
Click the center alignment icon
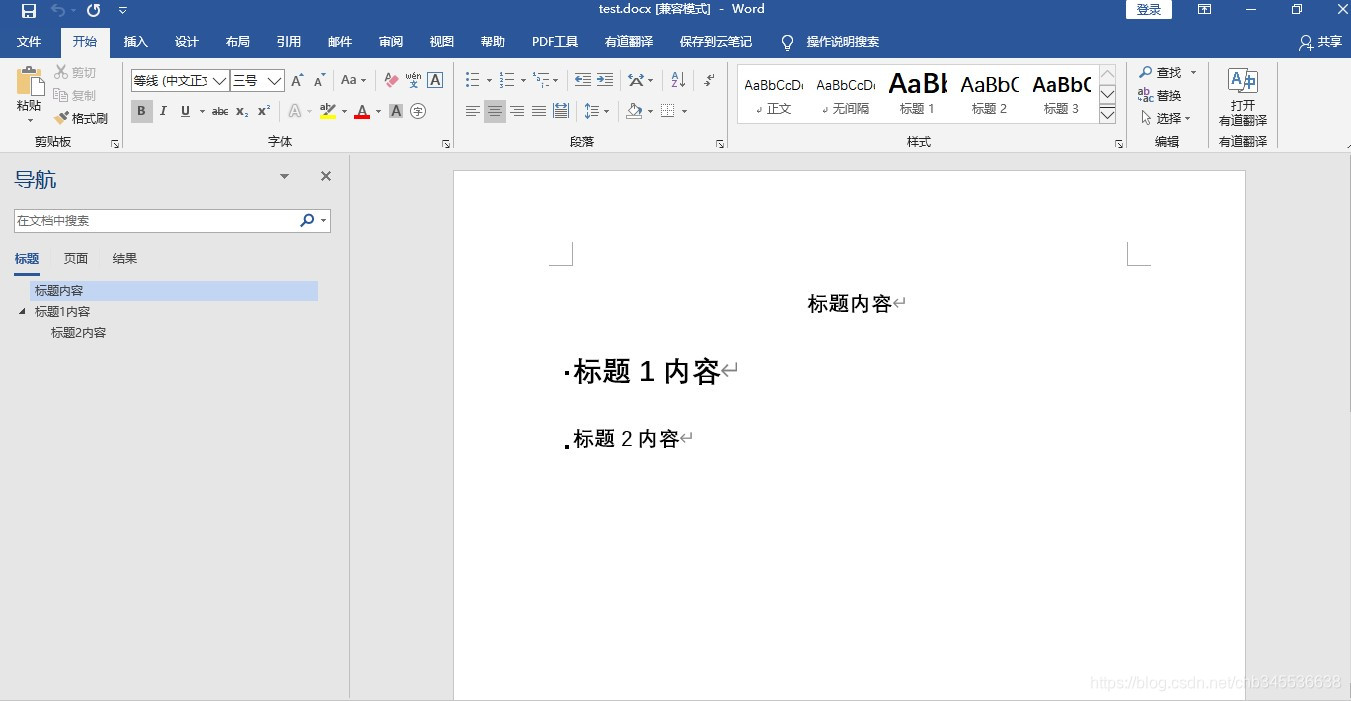tap(494, 111)
